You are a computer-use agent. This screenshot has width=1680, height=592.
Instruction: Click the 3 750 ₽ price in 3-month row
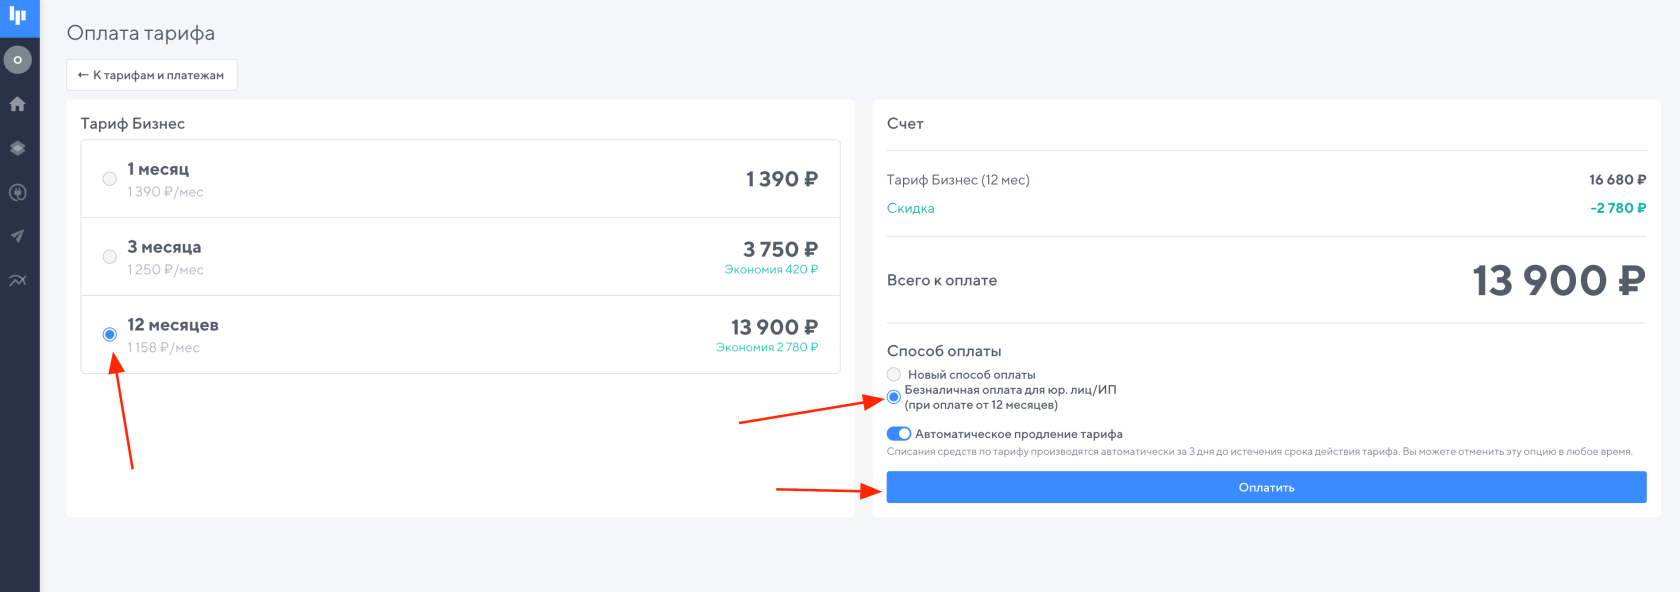point(780,249)
